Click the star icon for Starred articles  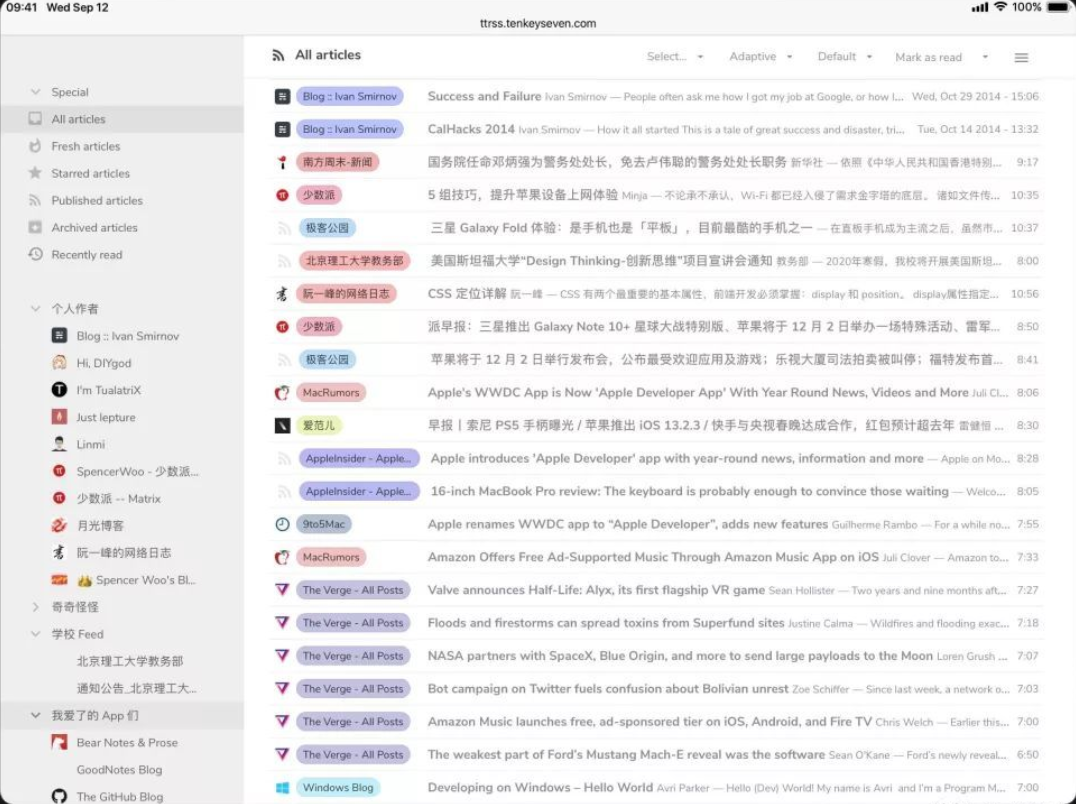coord(35,173)
